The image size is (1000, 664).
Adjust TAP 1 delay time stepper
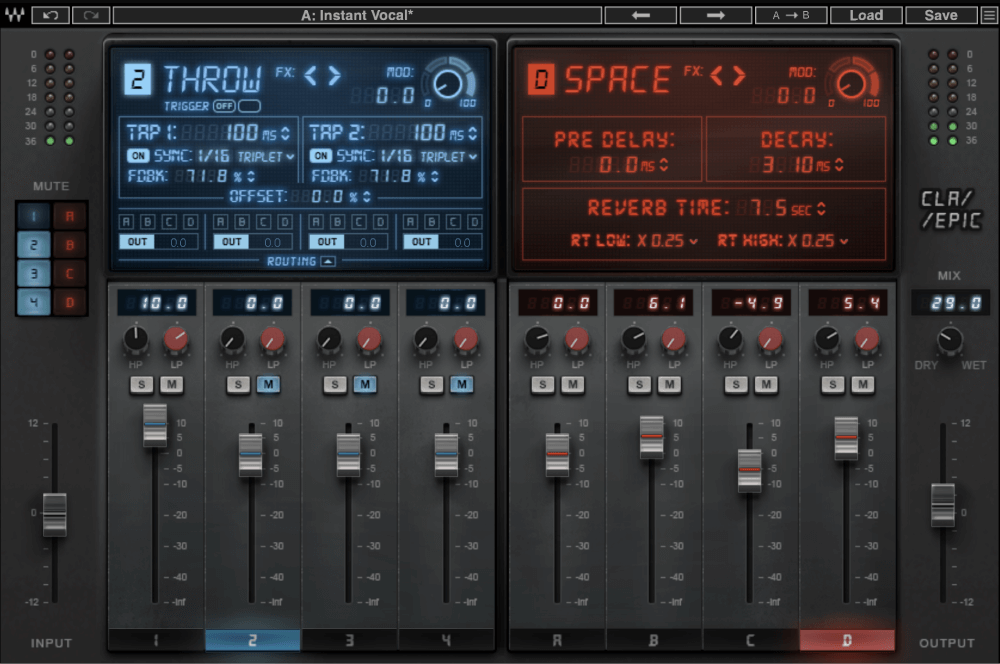(285, 133)
